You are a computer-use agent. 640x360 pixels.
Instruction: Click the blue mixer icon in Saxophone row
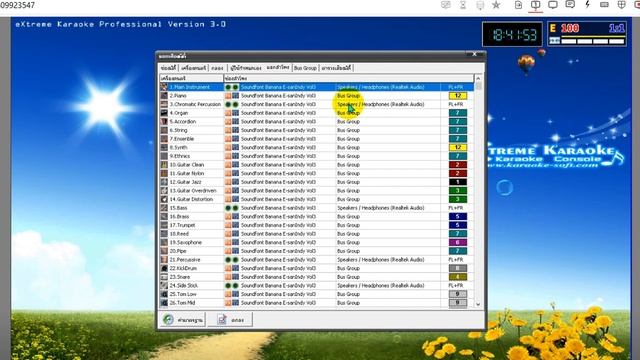tap(236, 242)
